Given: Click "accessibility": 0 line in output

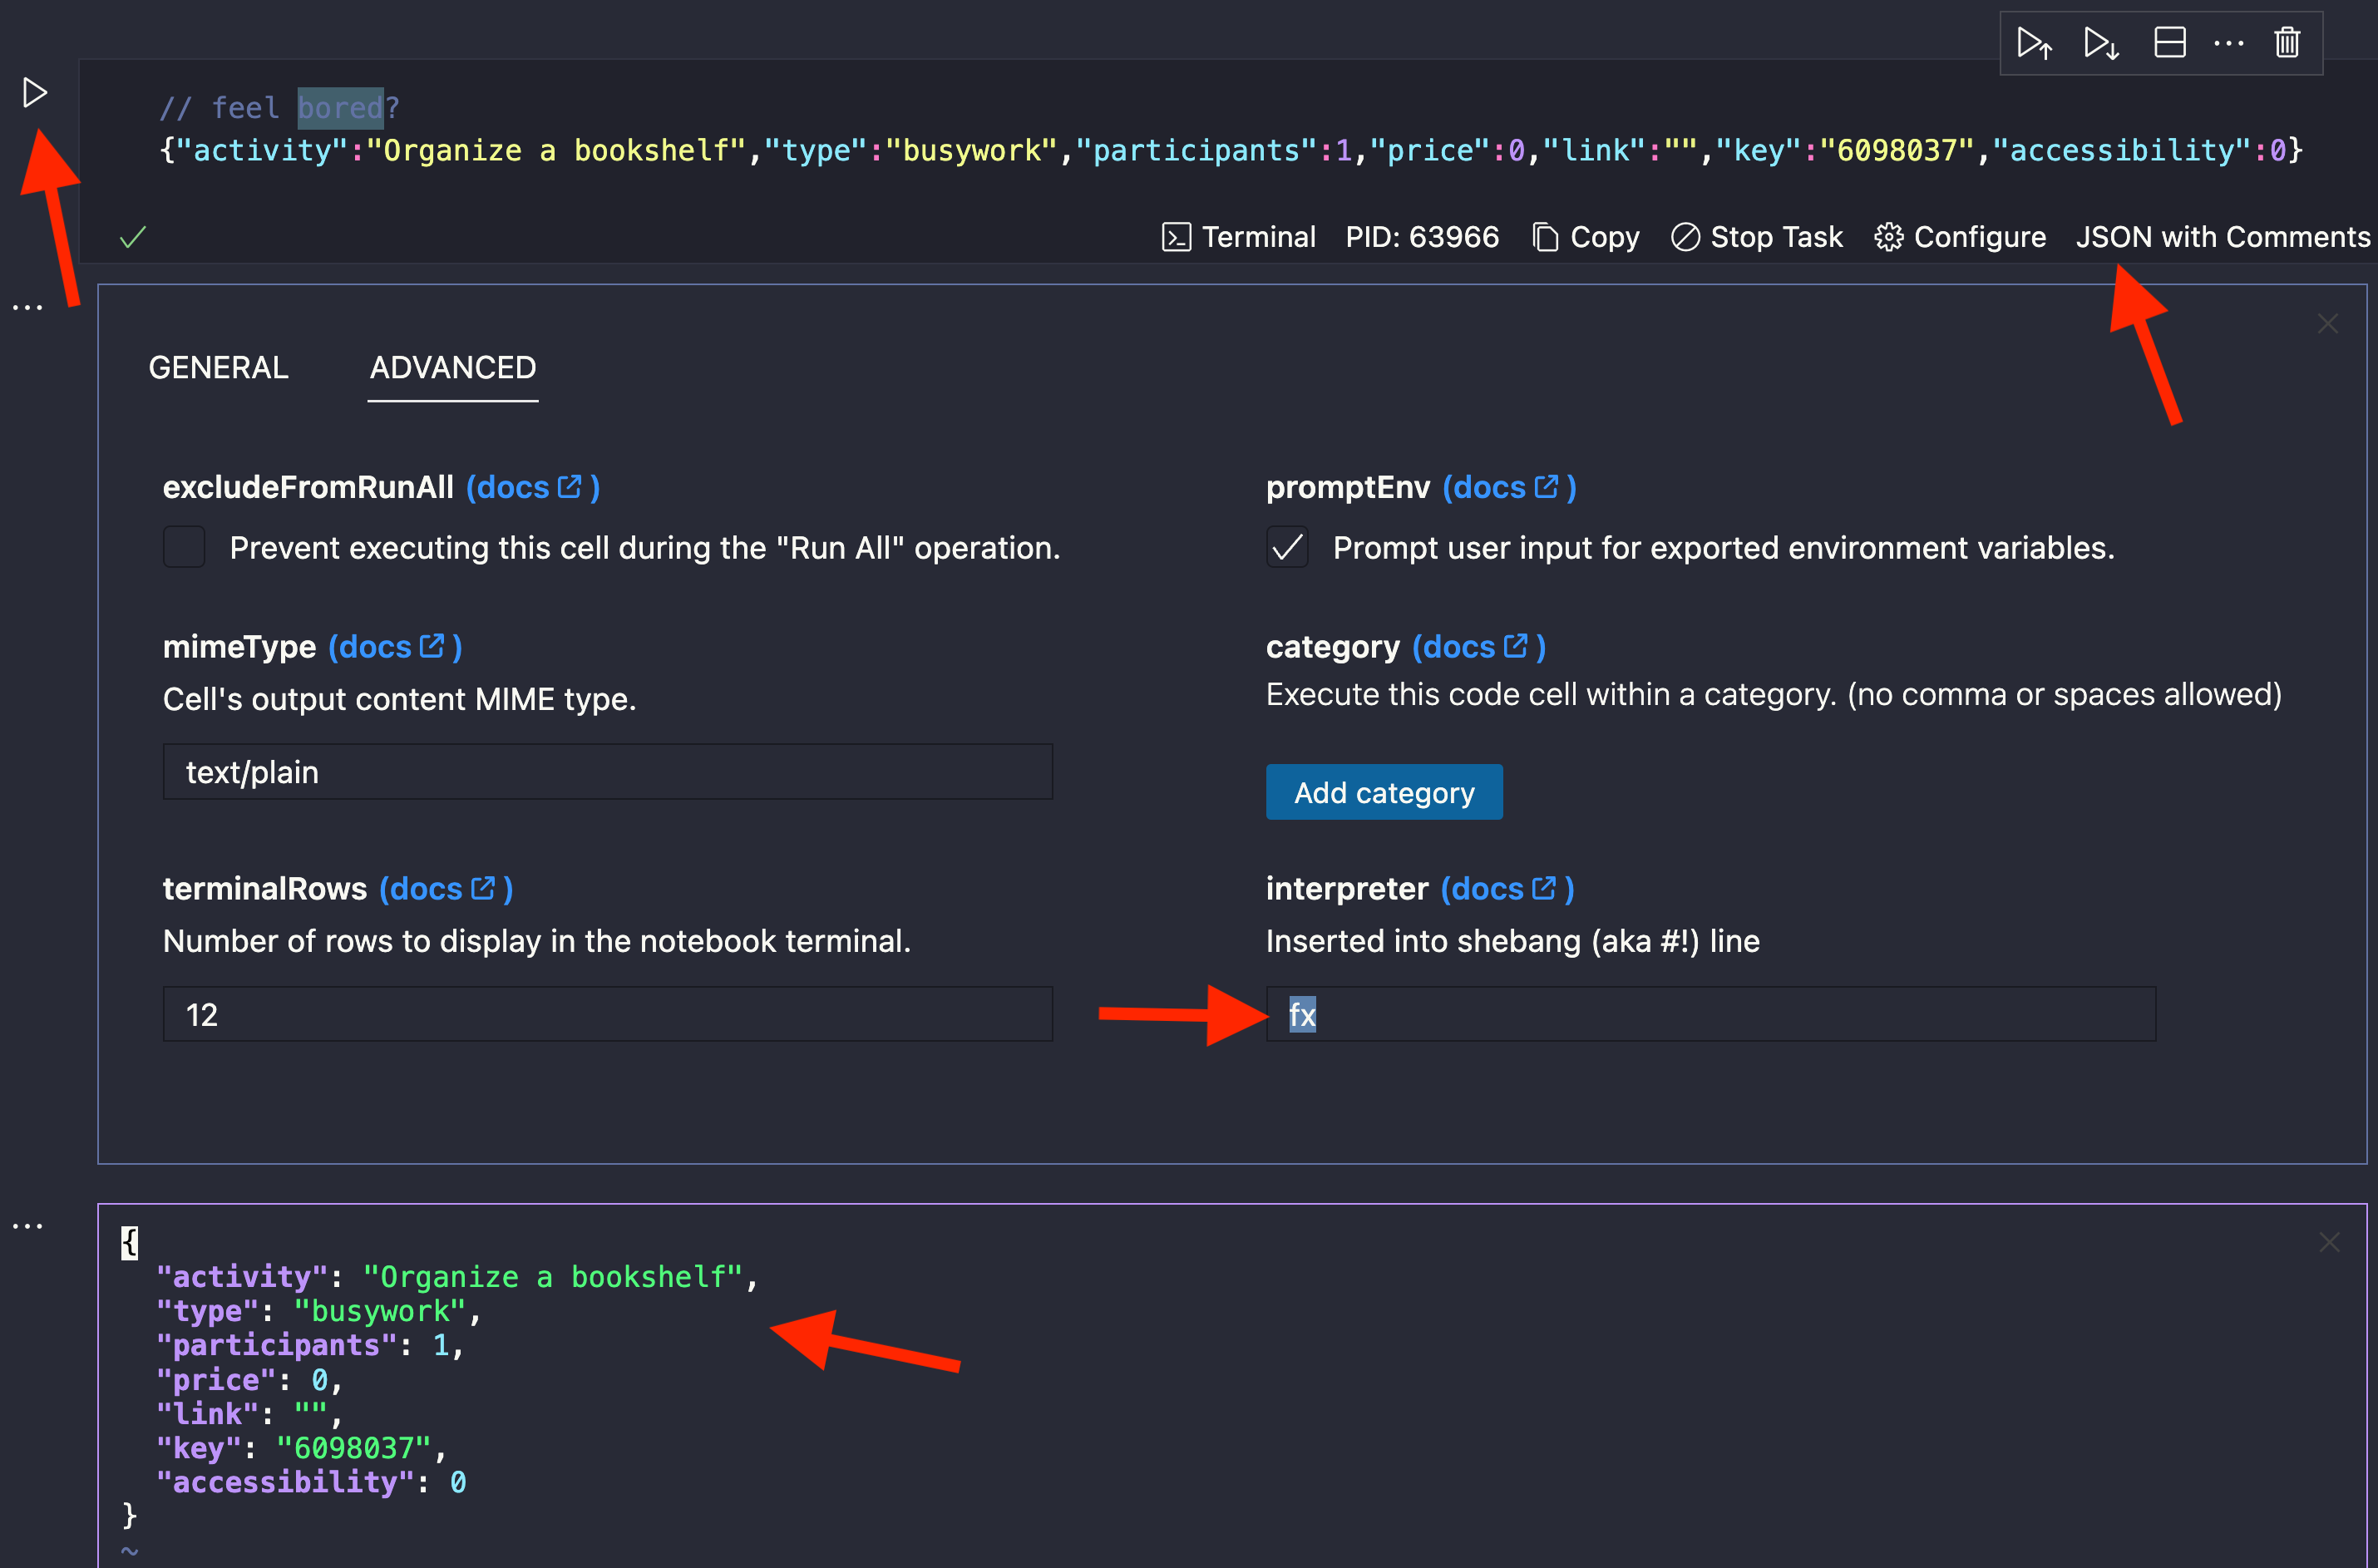Looking at the screenshot, I should (x=311, y=1482).
